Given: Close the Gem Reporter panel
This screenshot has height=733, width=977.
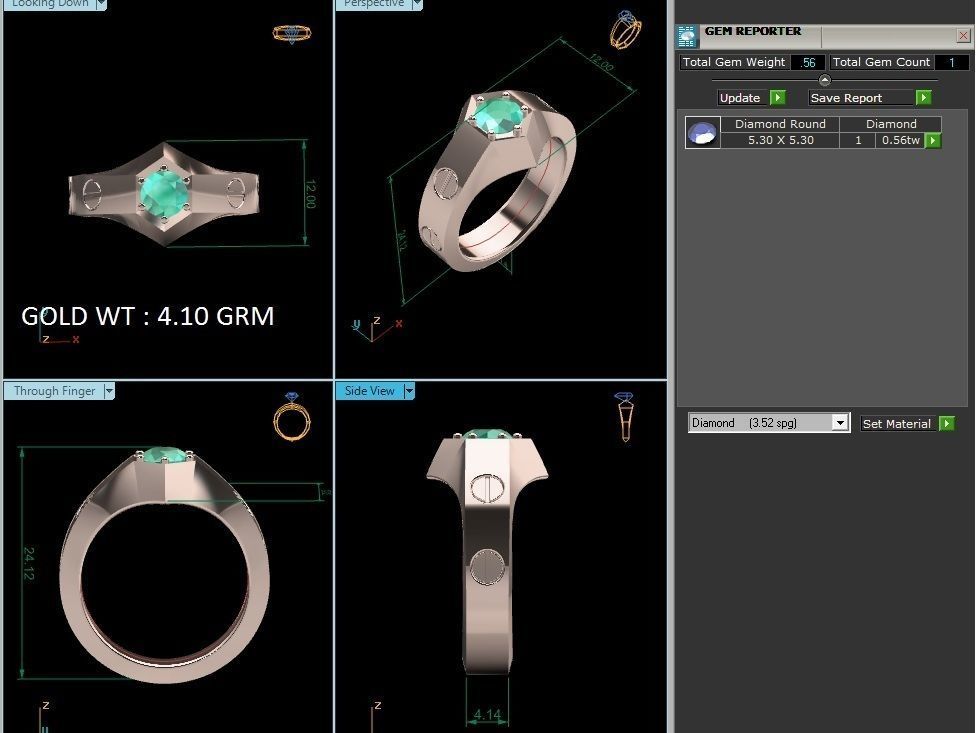Looking at the screenshot, I should coord(963,36).
